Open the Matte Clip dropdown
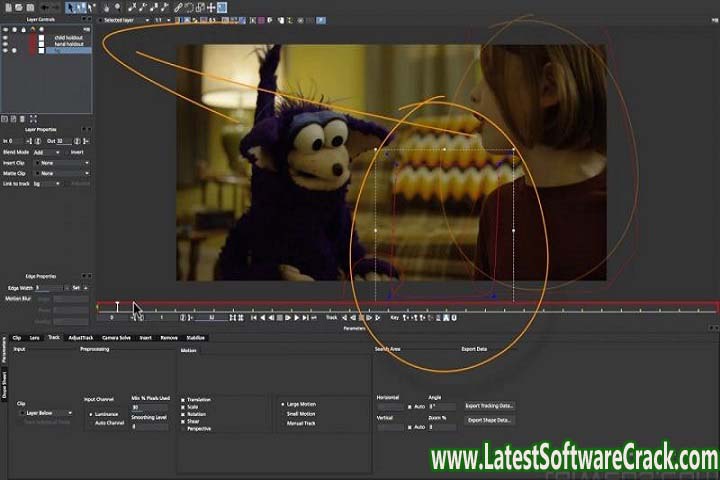The width and height of the screenshot is (720, 480). coord(62,174)
